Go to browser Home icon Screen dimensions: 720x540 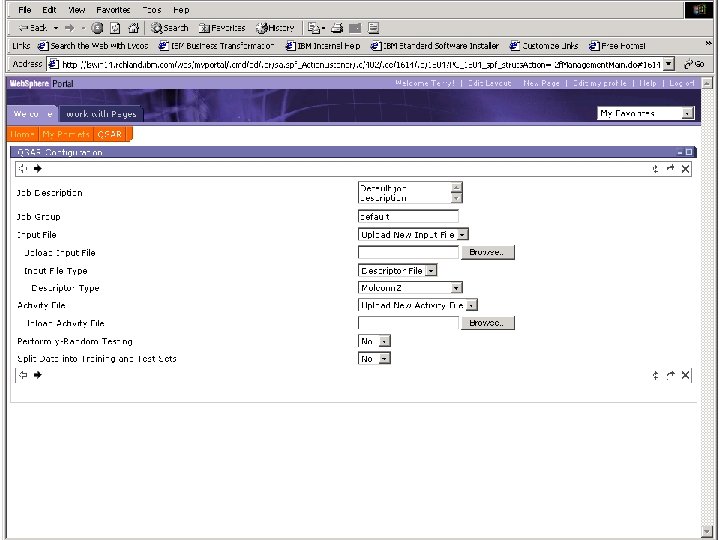(133, 28)
